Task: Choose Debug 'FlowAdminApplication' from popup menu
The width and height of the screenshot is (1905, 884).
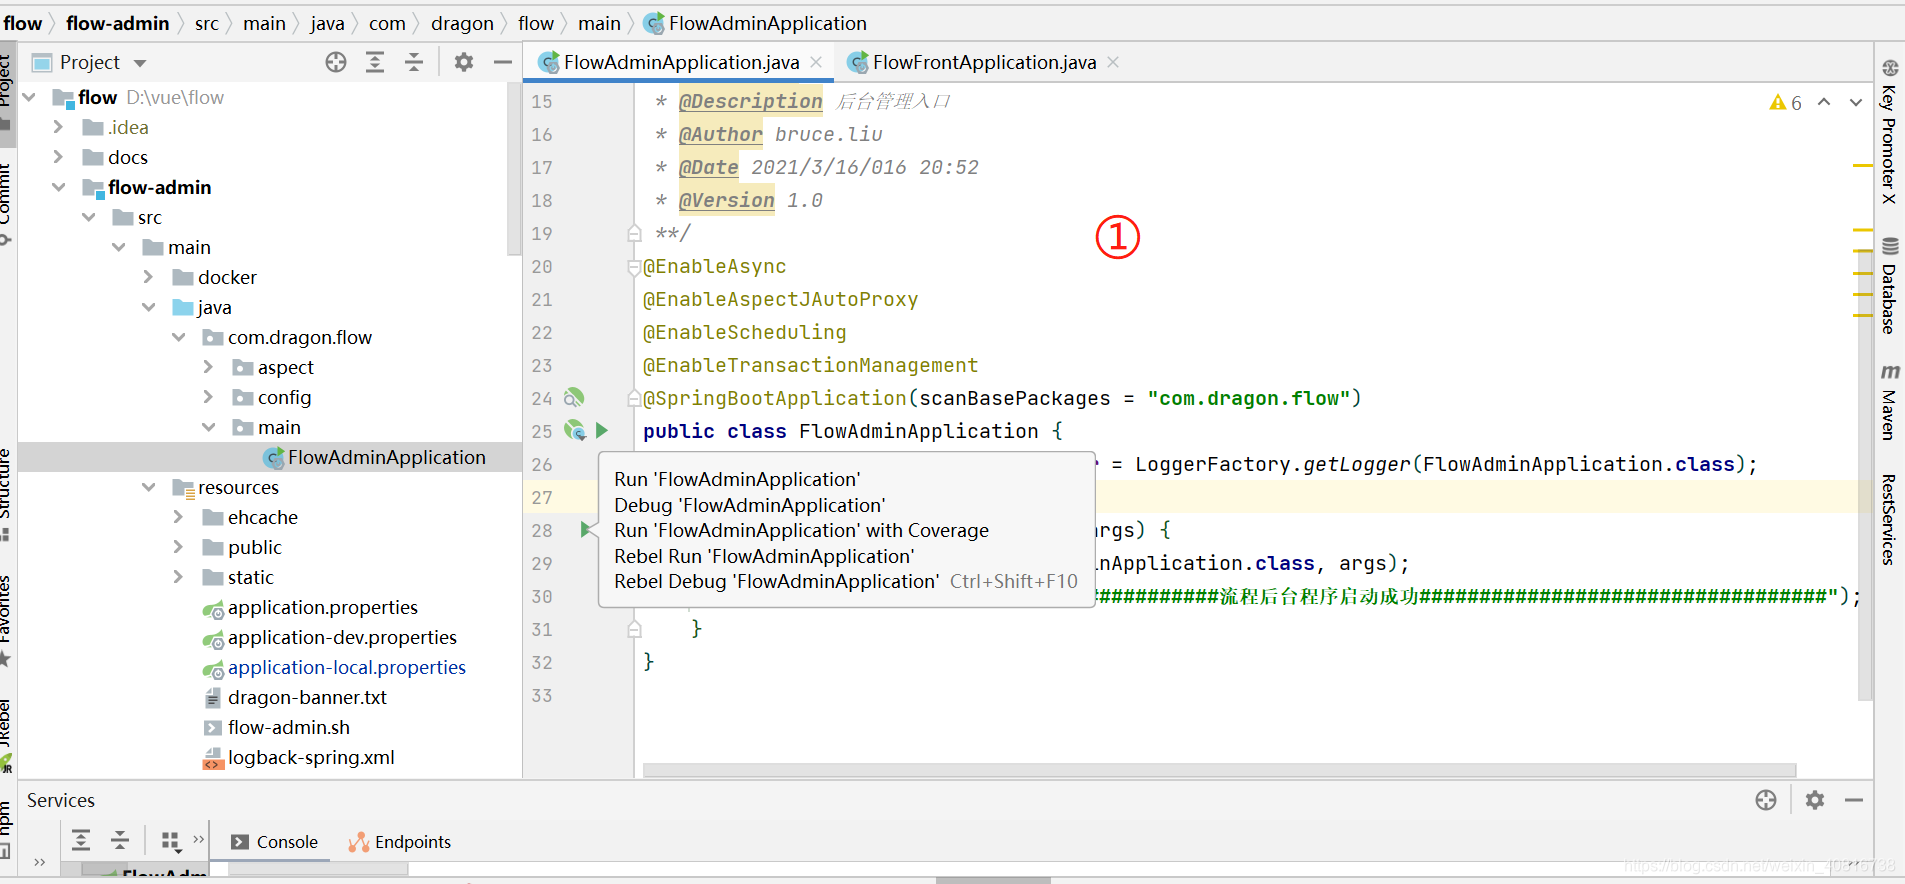Action: (749, 505)
